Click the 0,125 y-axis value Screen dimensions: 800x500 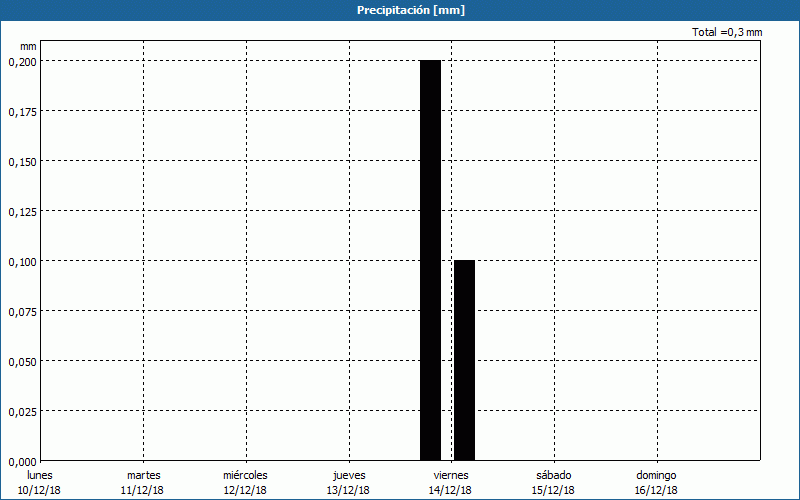tap(22, 212)
